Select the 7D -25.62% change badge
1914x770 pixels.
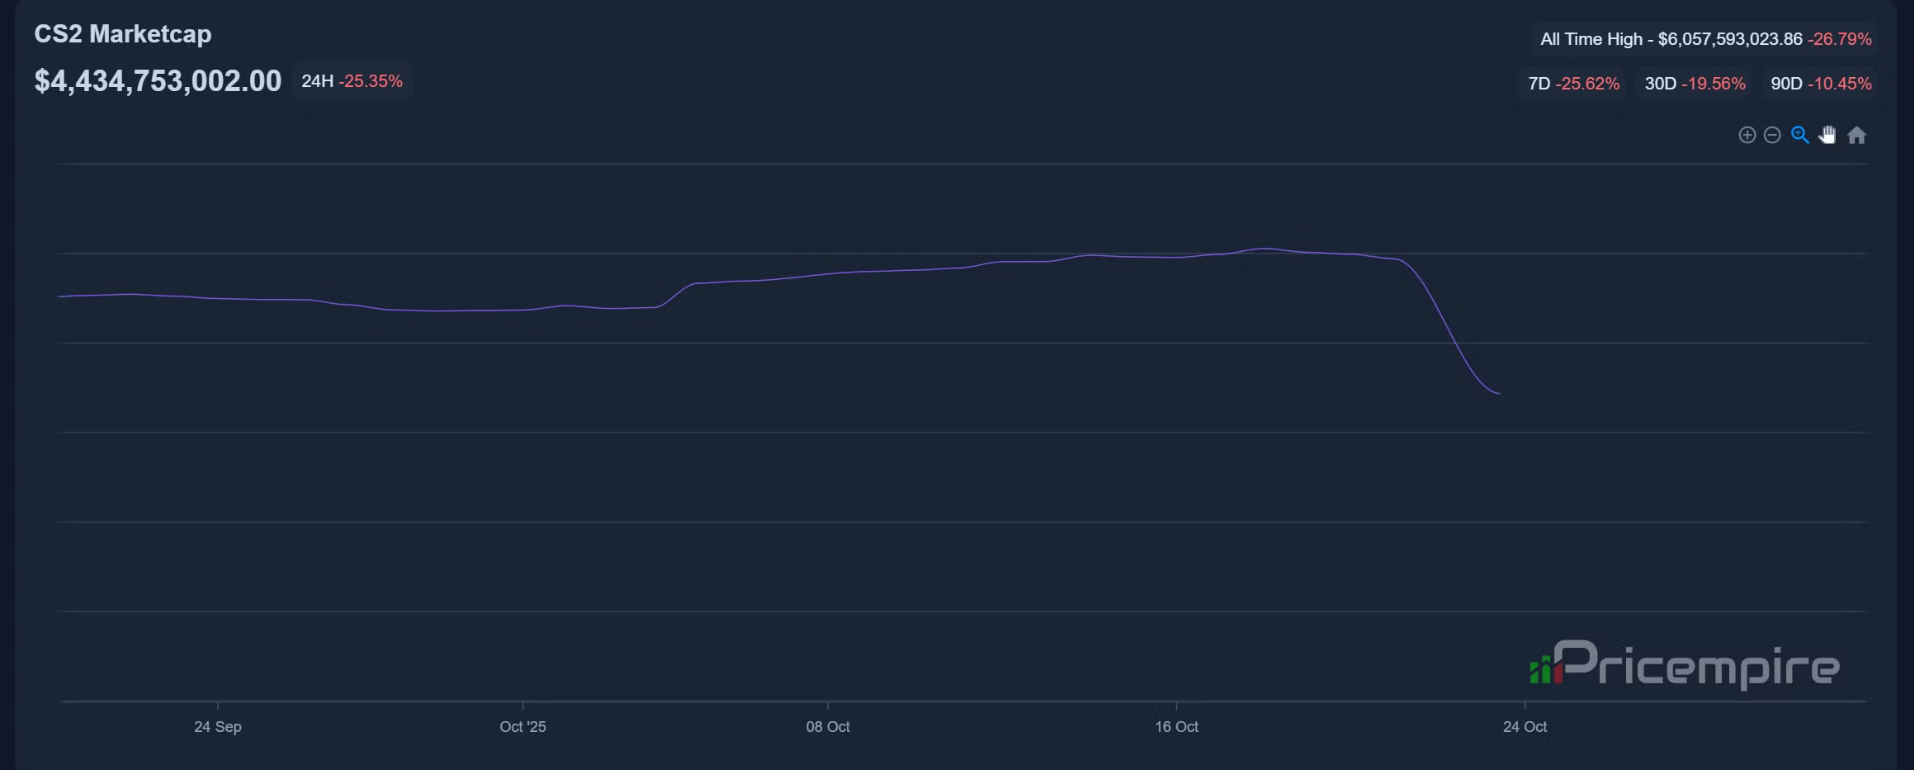click(x=1574, y=84)
